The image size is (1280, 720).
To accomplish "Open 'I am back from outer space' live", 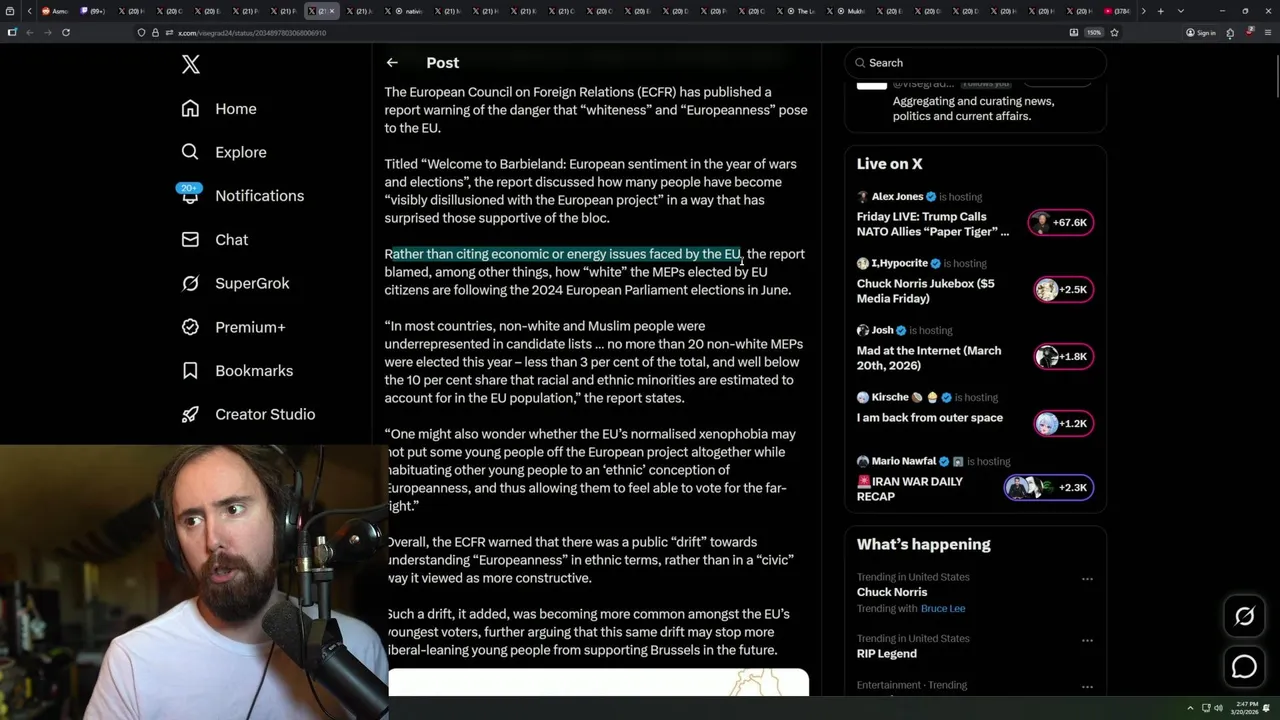I will click(930, 418).
